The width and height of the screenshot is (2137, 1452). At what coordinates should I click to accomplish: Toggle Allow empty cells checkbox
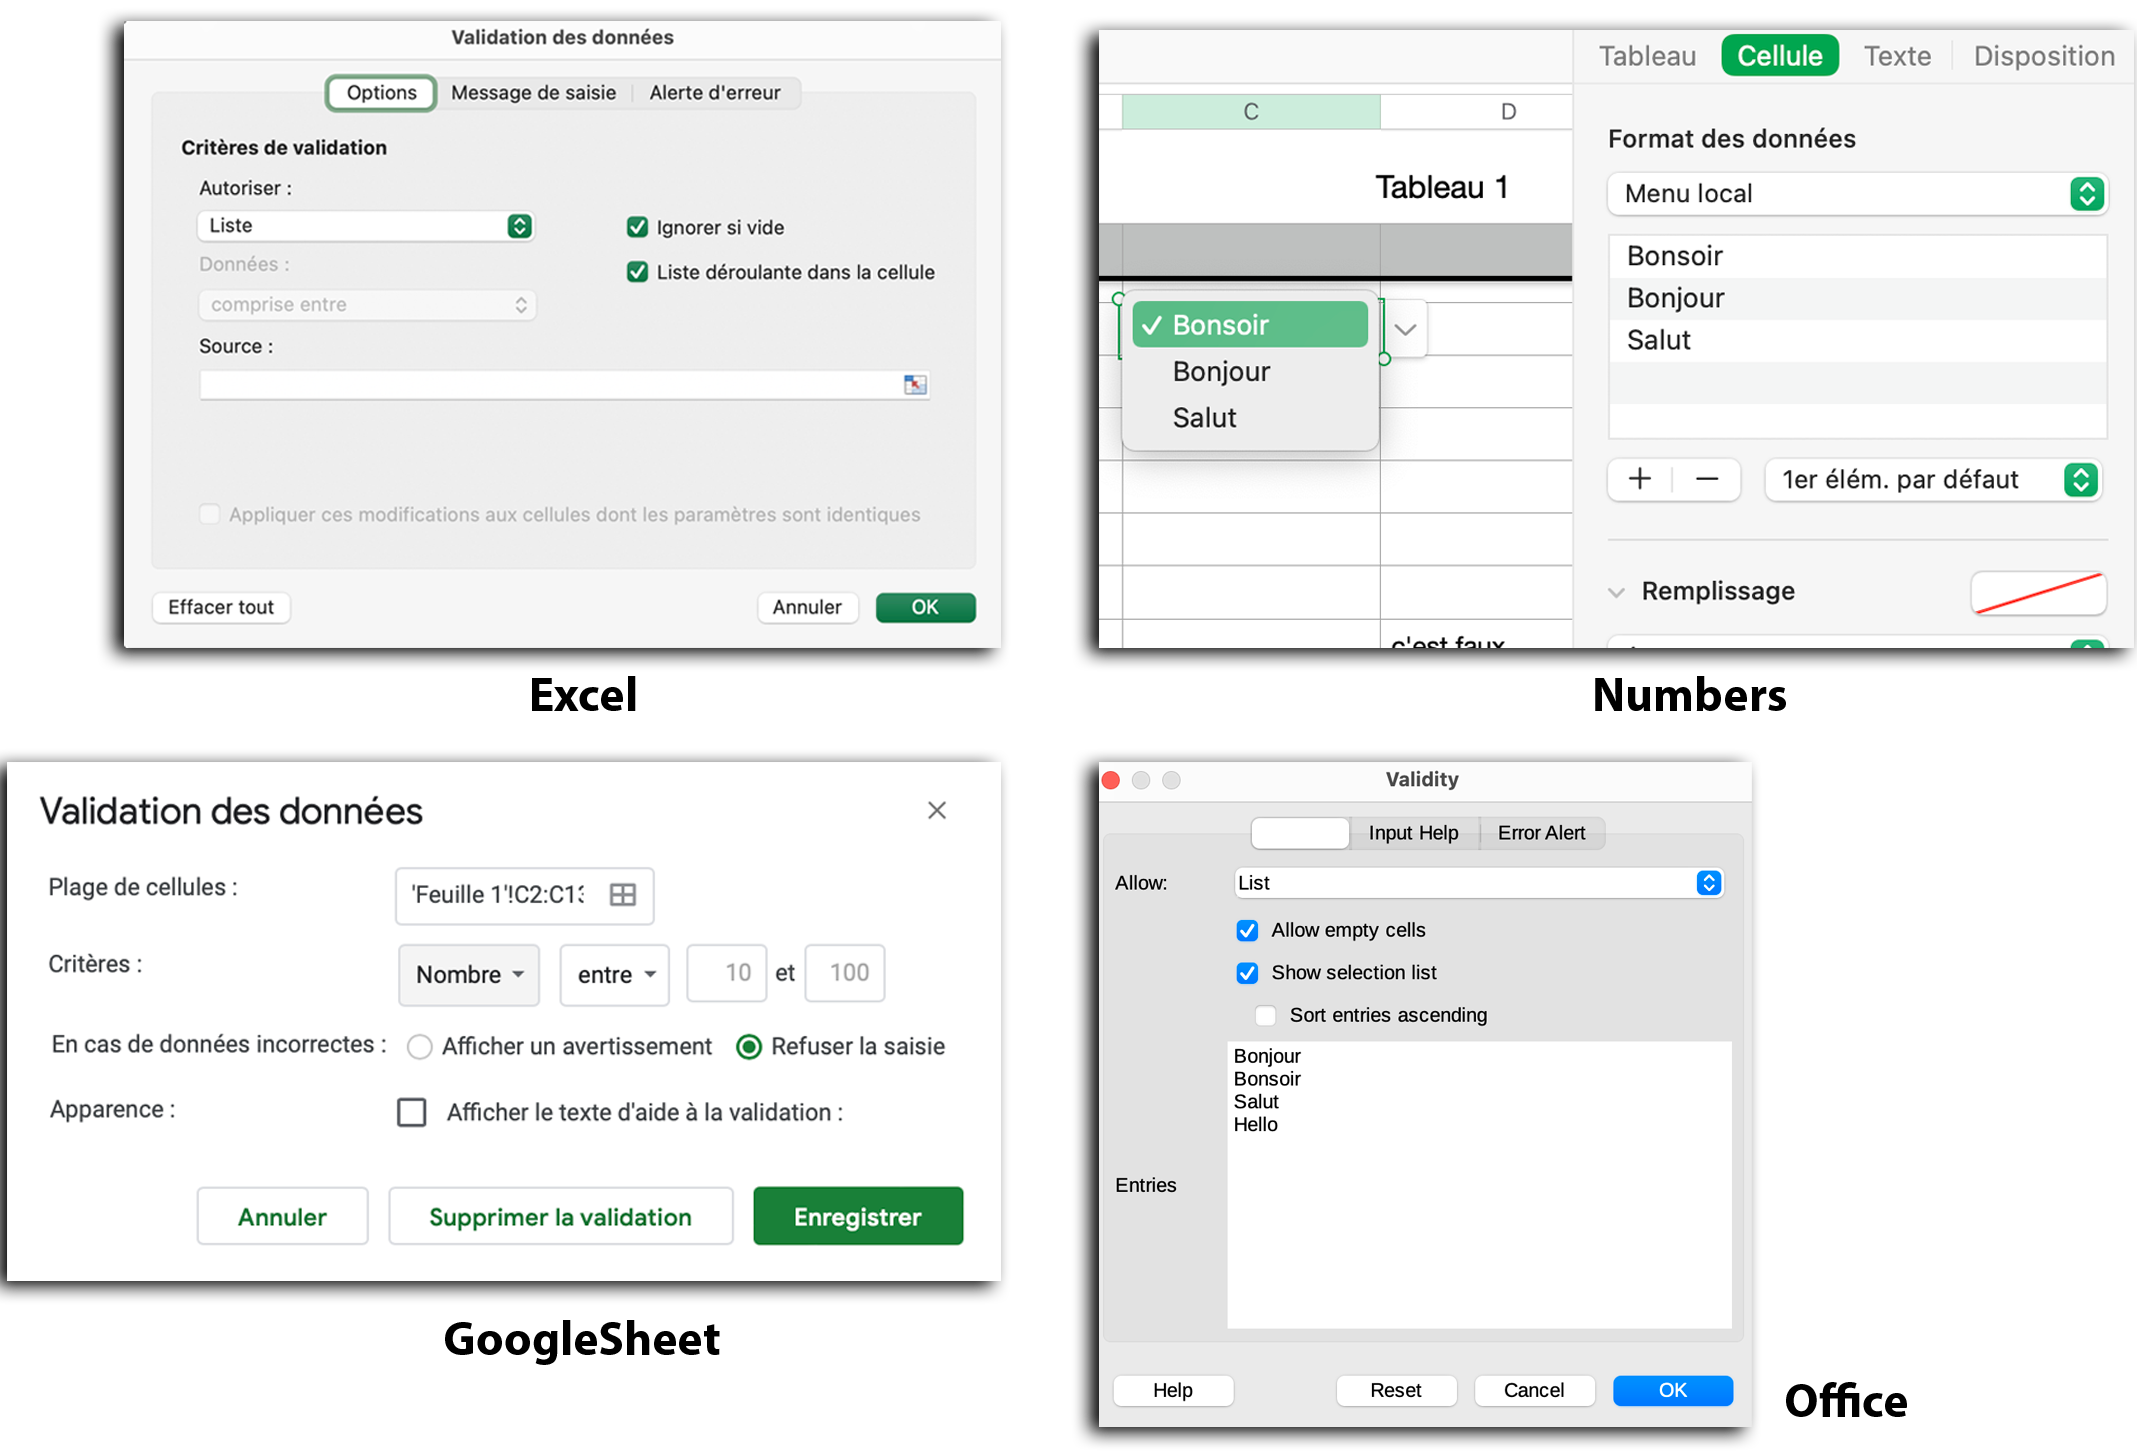1247,931
